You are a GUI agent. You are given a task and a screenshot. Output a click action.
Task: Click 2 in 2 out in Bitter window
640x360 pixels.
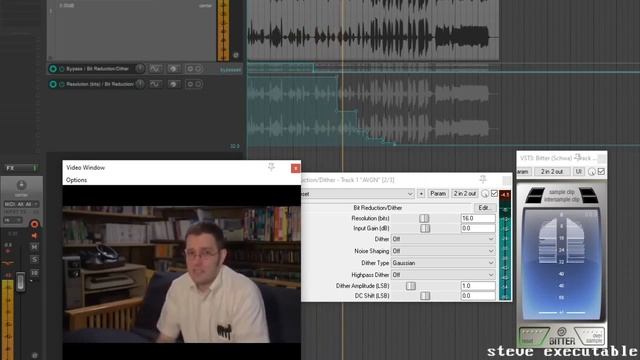[x=552, y=172]
